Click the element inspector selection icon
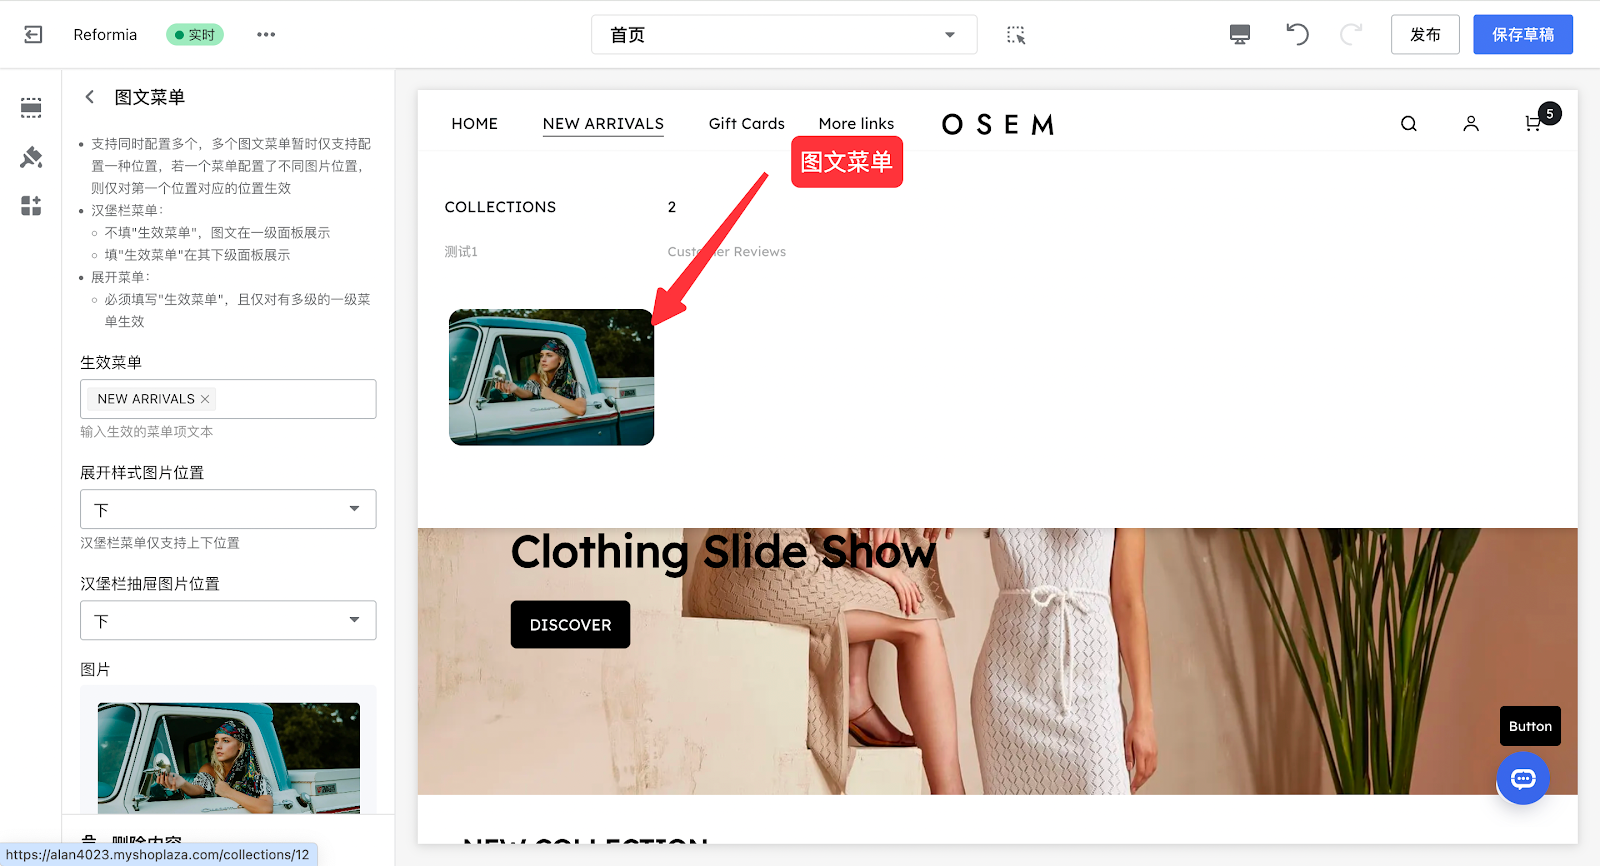Screen dimensions: 1600x866 click(1016, 35)
